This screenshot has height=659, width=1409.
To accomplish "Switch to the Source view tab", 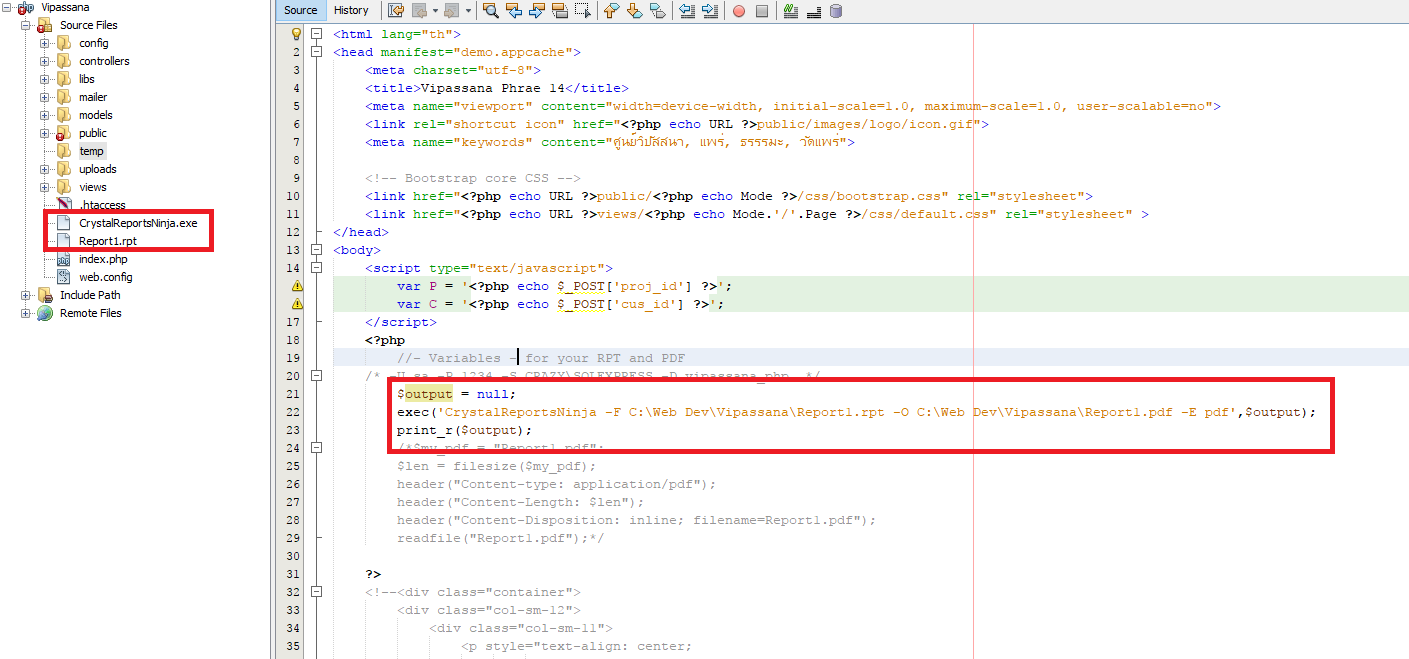I will click(300, 10).
